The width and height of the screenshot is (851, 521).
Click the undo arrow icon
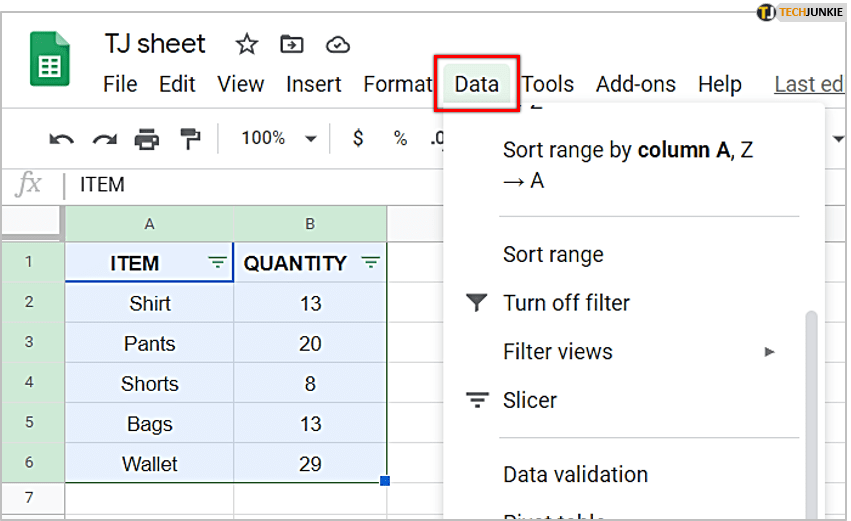(61, 139)
